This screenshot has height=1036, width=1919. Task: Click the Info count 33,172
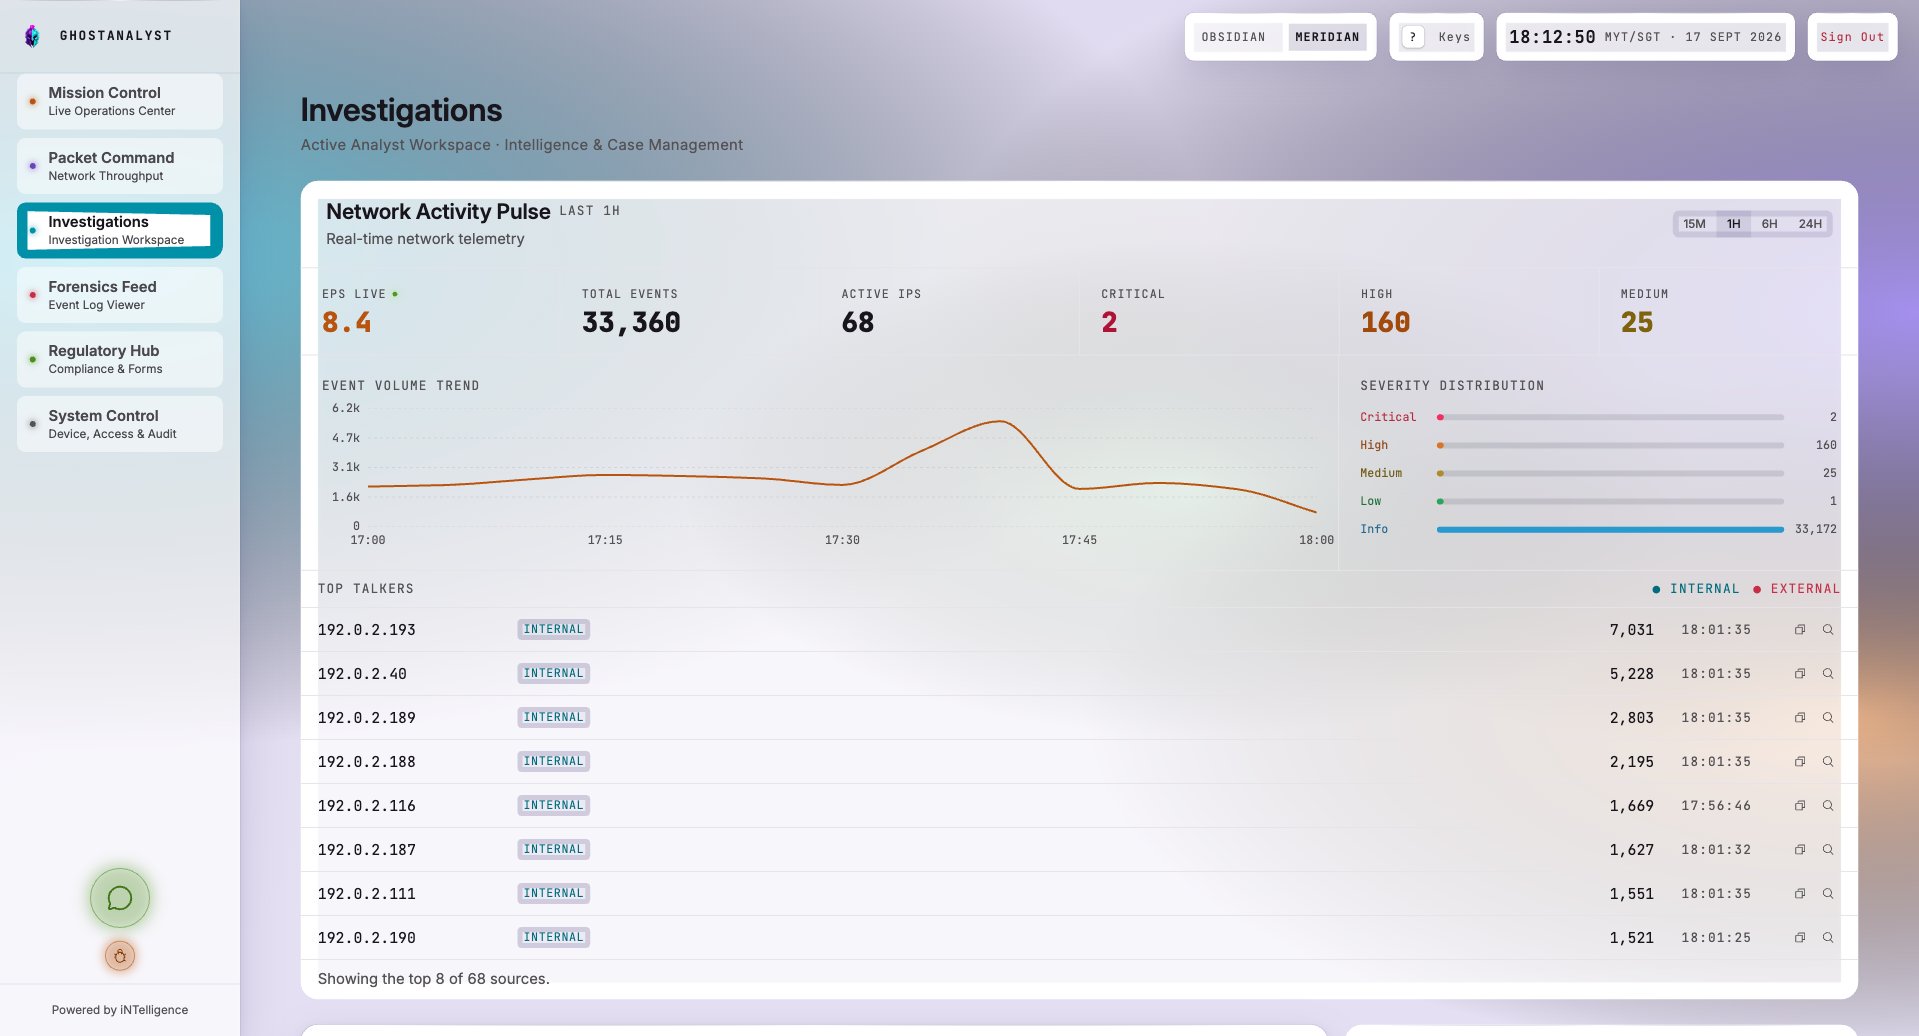pos(1815,529)
